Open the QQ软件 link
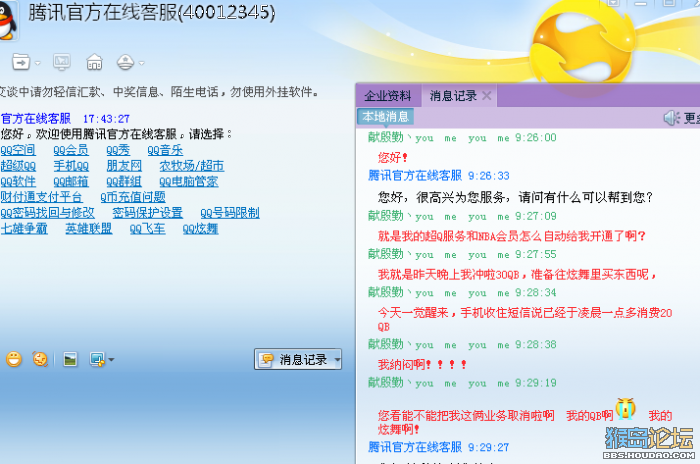 [x=18, y=182]
